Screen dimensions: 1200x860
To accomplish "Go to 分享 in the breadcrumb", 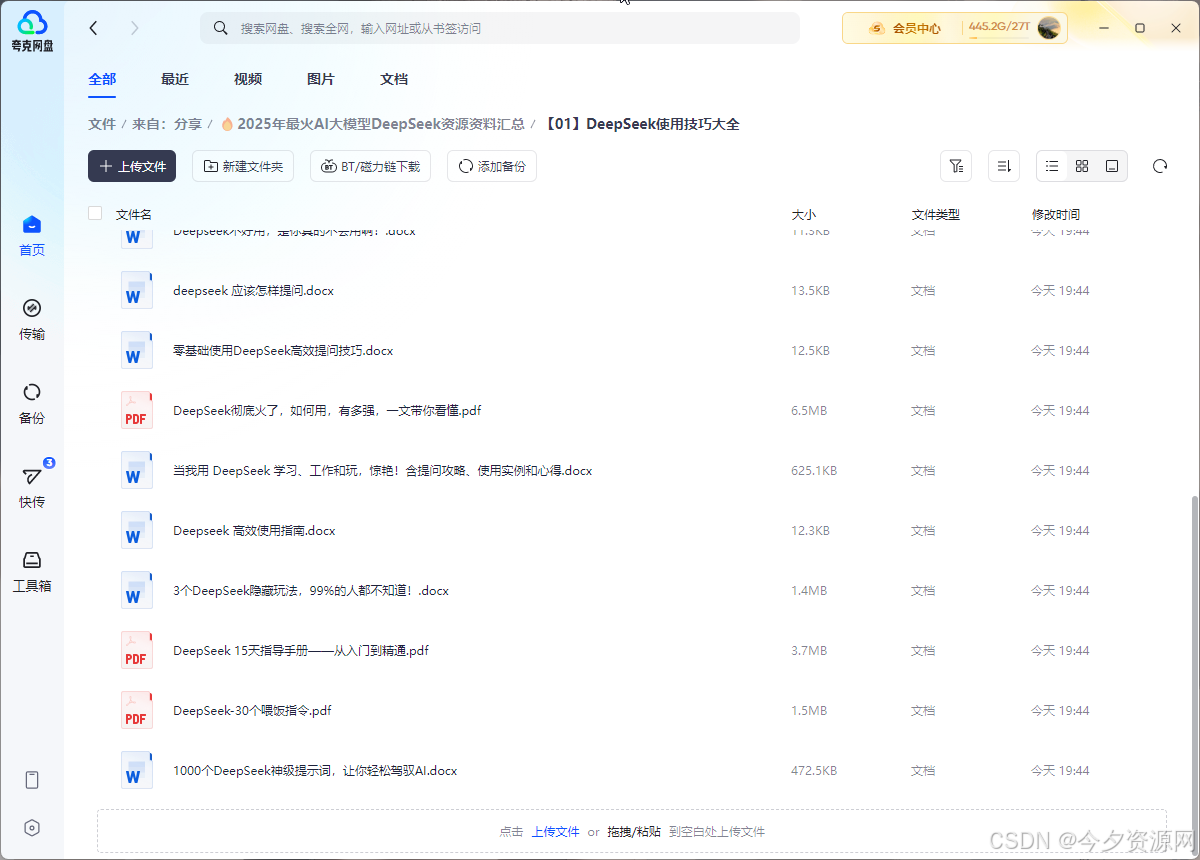I will click(188, 124).
